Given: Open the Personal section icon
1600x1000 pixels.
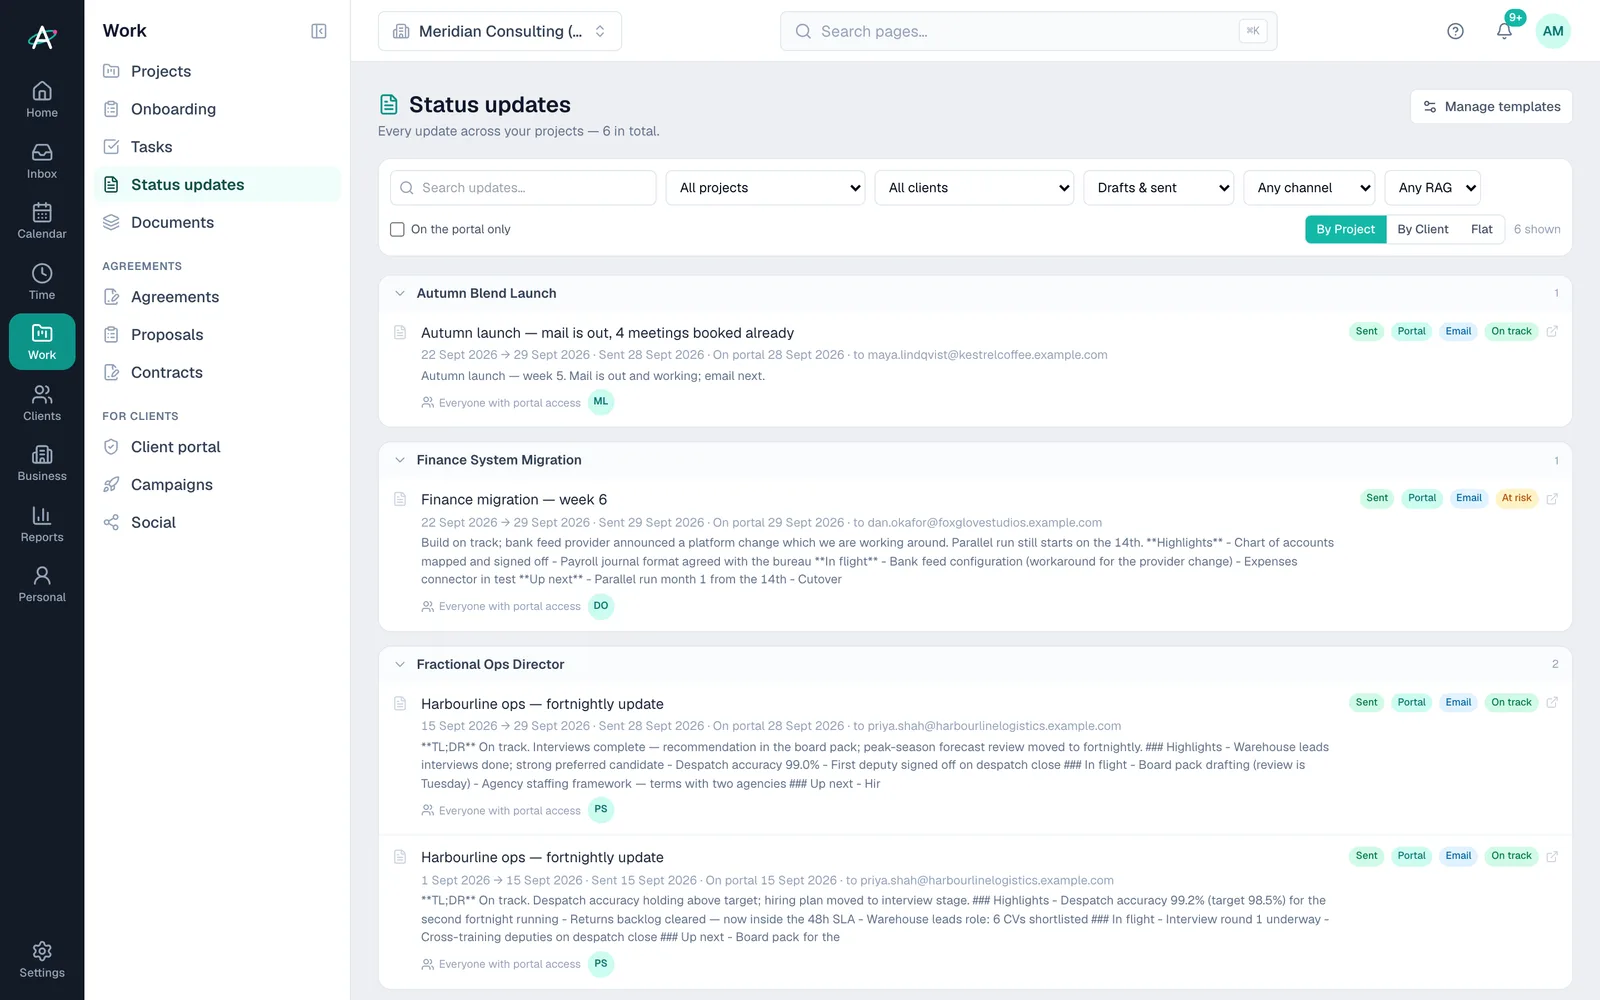Looking at the screenshot, I should click(x=42, y=584).
